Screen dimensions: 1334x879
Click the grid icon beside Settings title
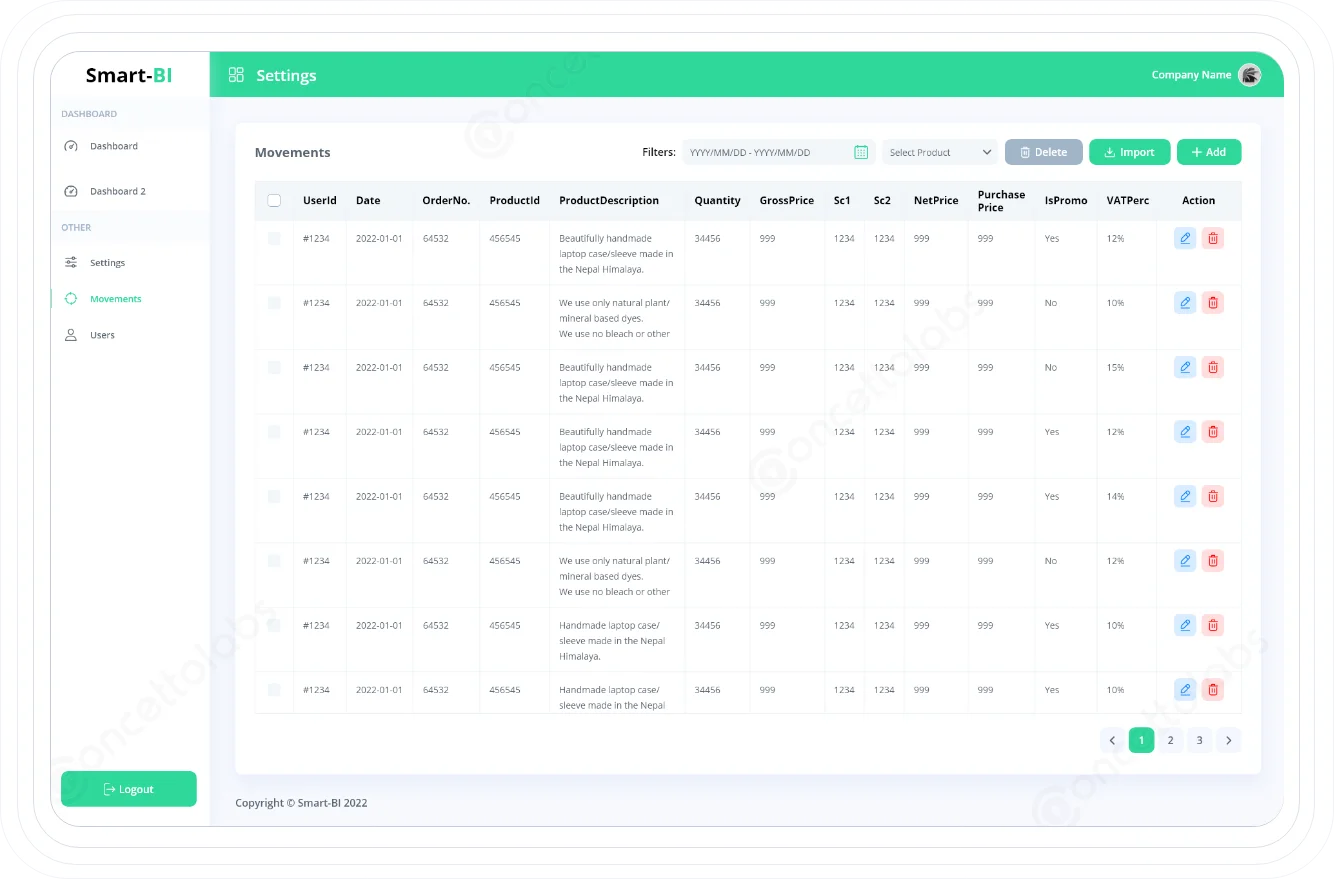pos(236,75)
